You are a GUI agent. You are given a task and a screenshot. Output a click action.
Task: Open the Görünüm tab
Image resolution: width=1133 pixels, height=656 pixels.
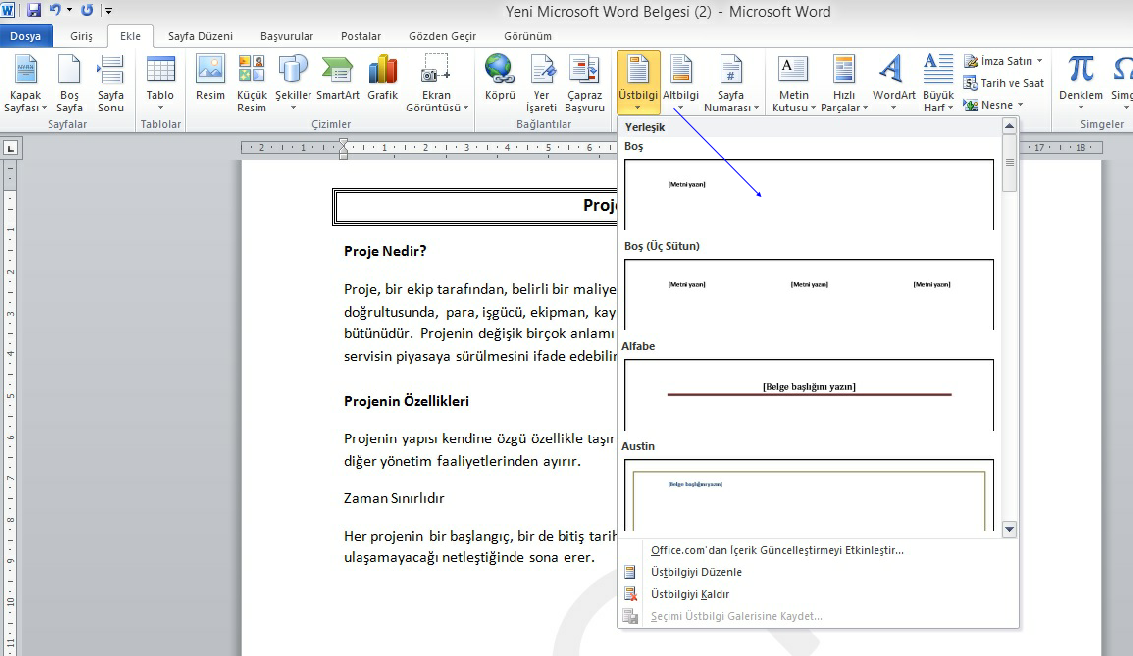coord(527,36)
